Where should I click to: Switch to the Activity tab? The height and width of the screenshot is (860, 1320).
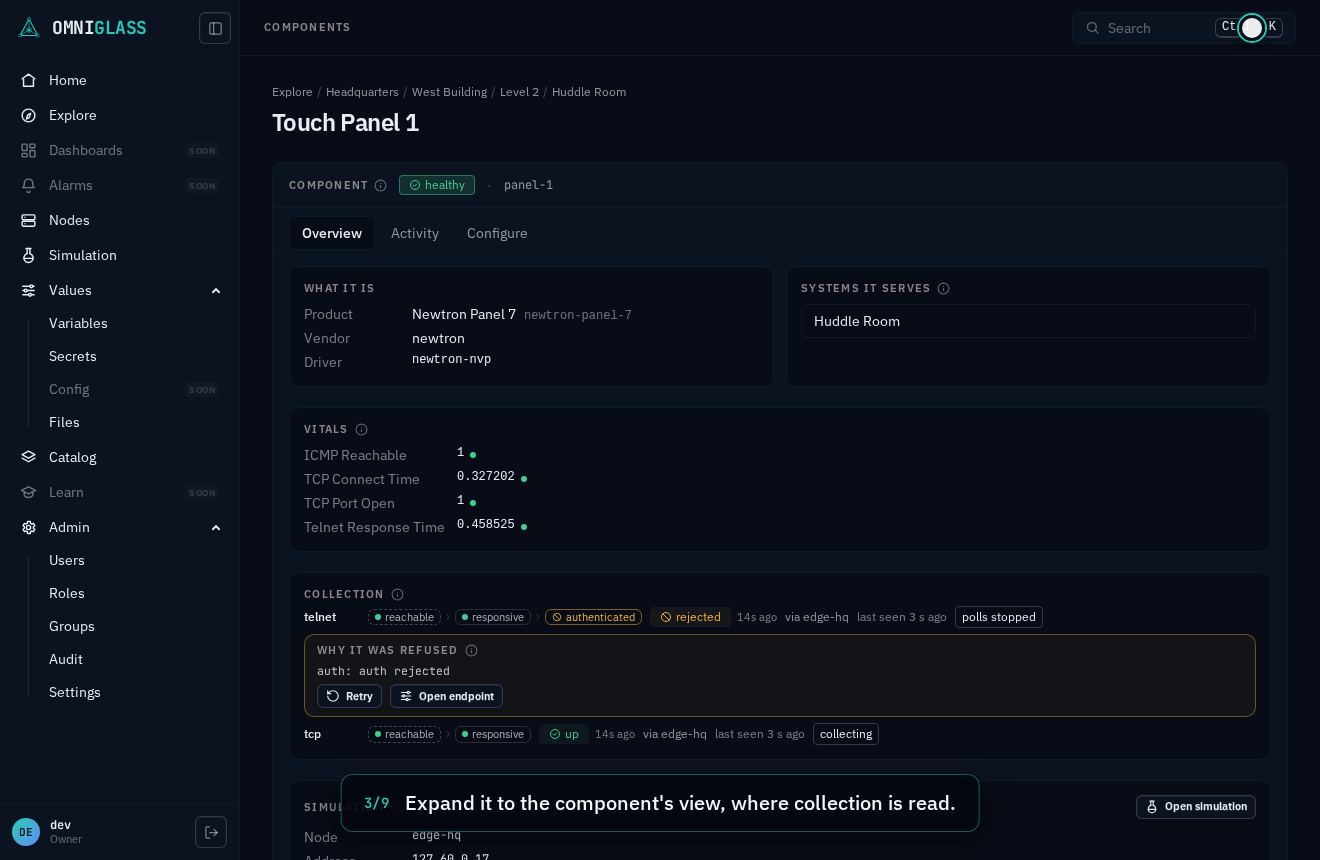point(415,233)
